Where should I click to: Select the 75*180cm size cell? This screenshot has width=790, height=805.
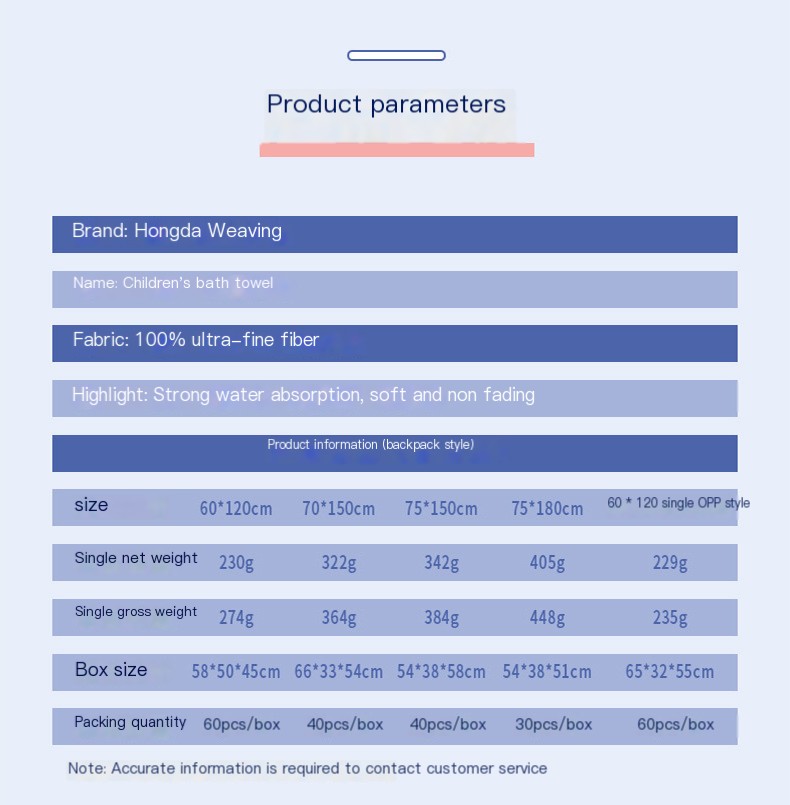click(547, 508)
